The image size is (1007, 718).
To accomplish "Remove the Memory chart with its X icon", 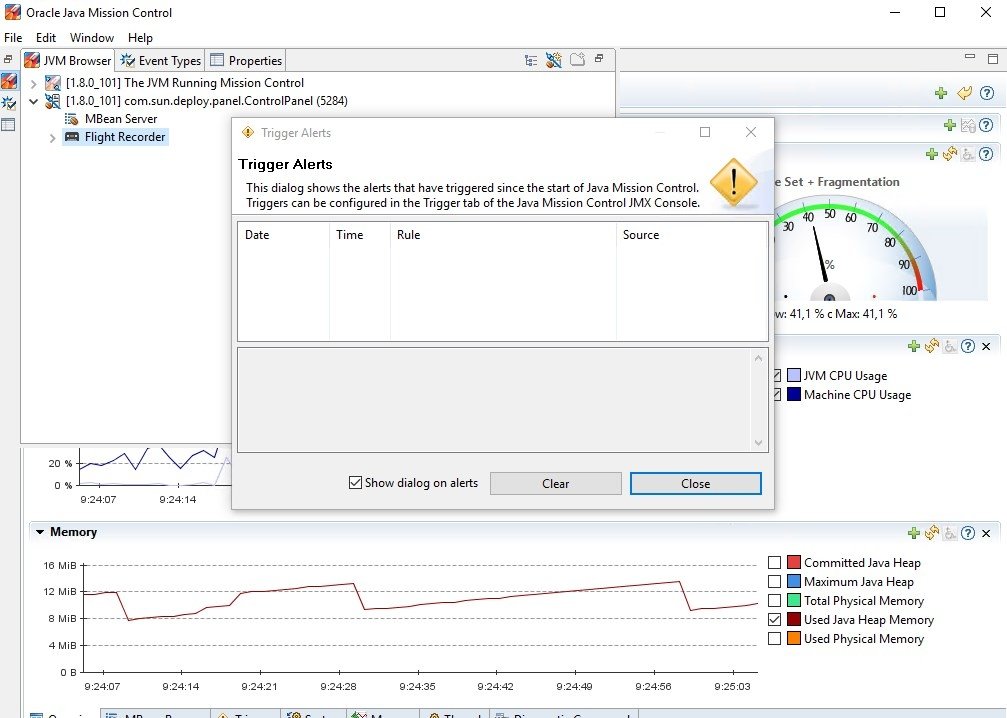I will [986, 533].
